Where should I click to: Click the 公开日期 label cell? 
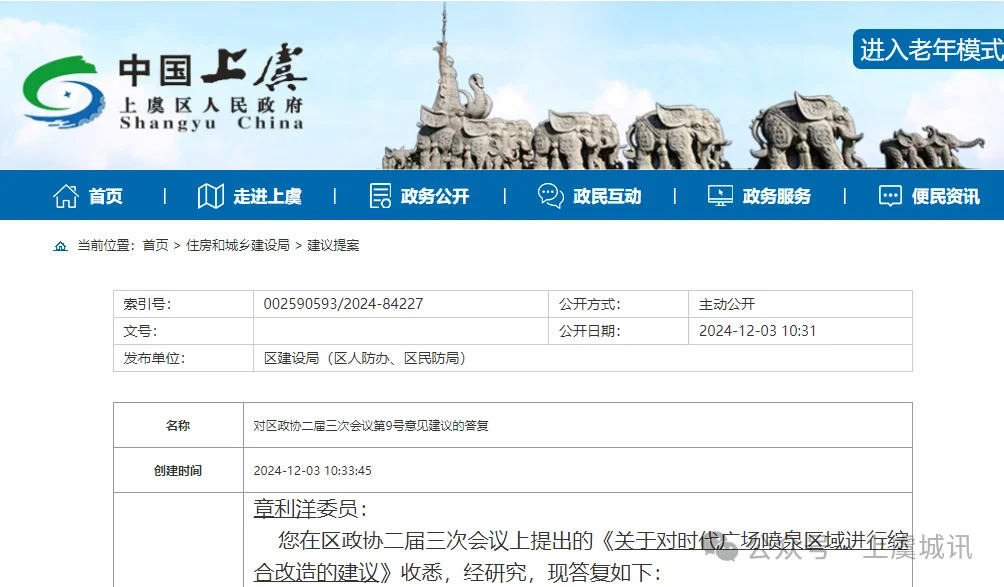619,331
